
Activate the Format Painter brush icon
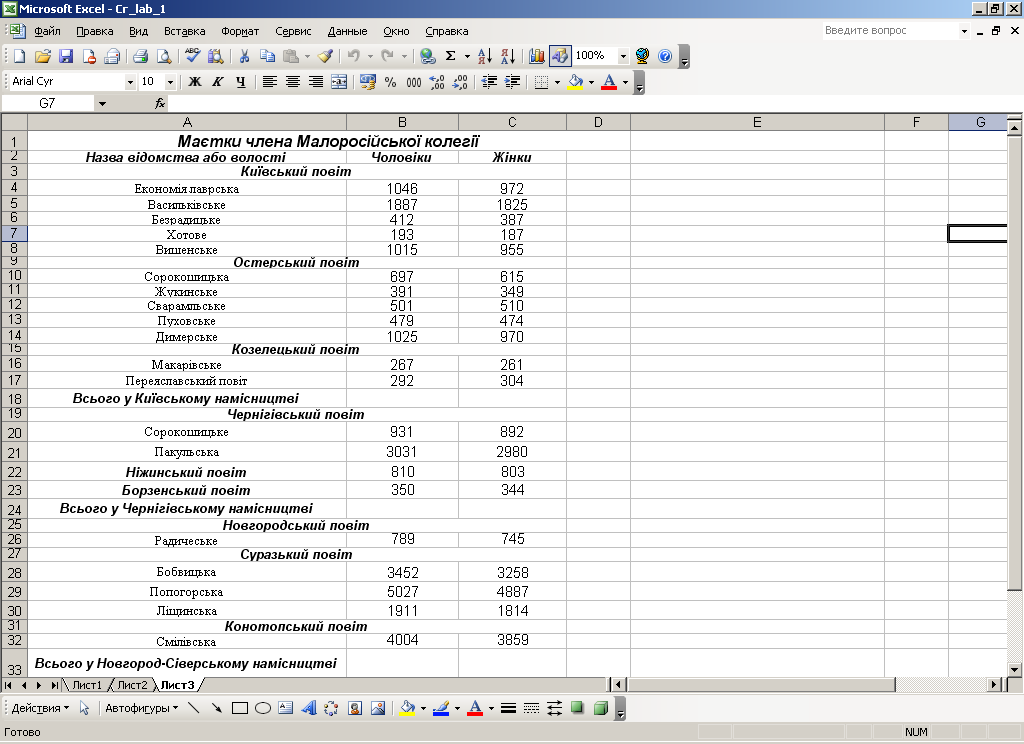click(325, 56)
